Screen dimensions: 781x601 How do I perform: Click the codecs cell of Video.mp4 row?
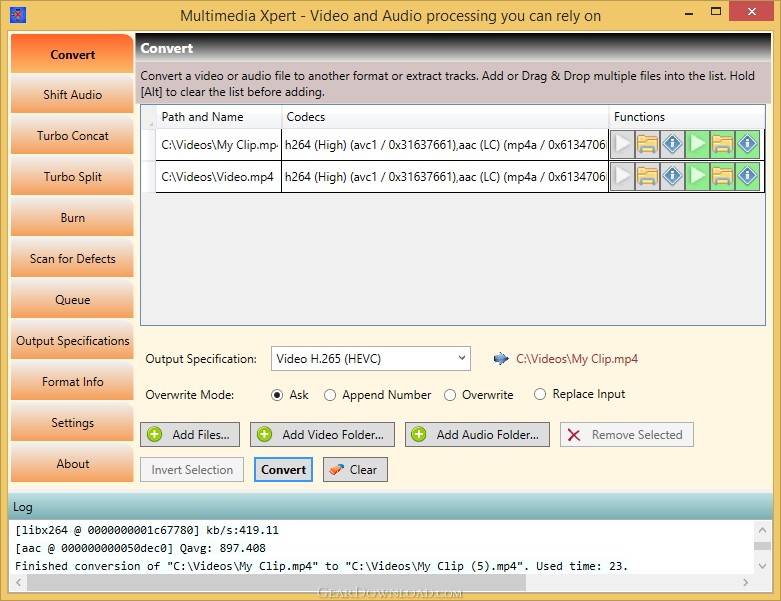(x=445, y=176)
